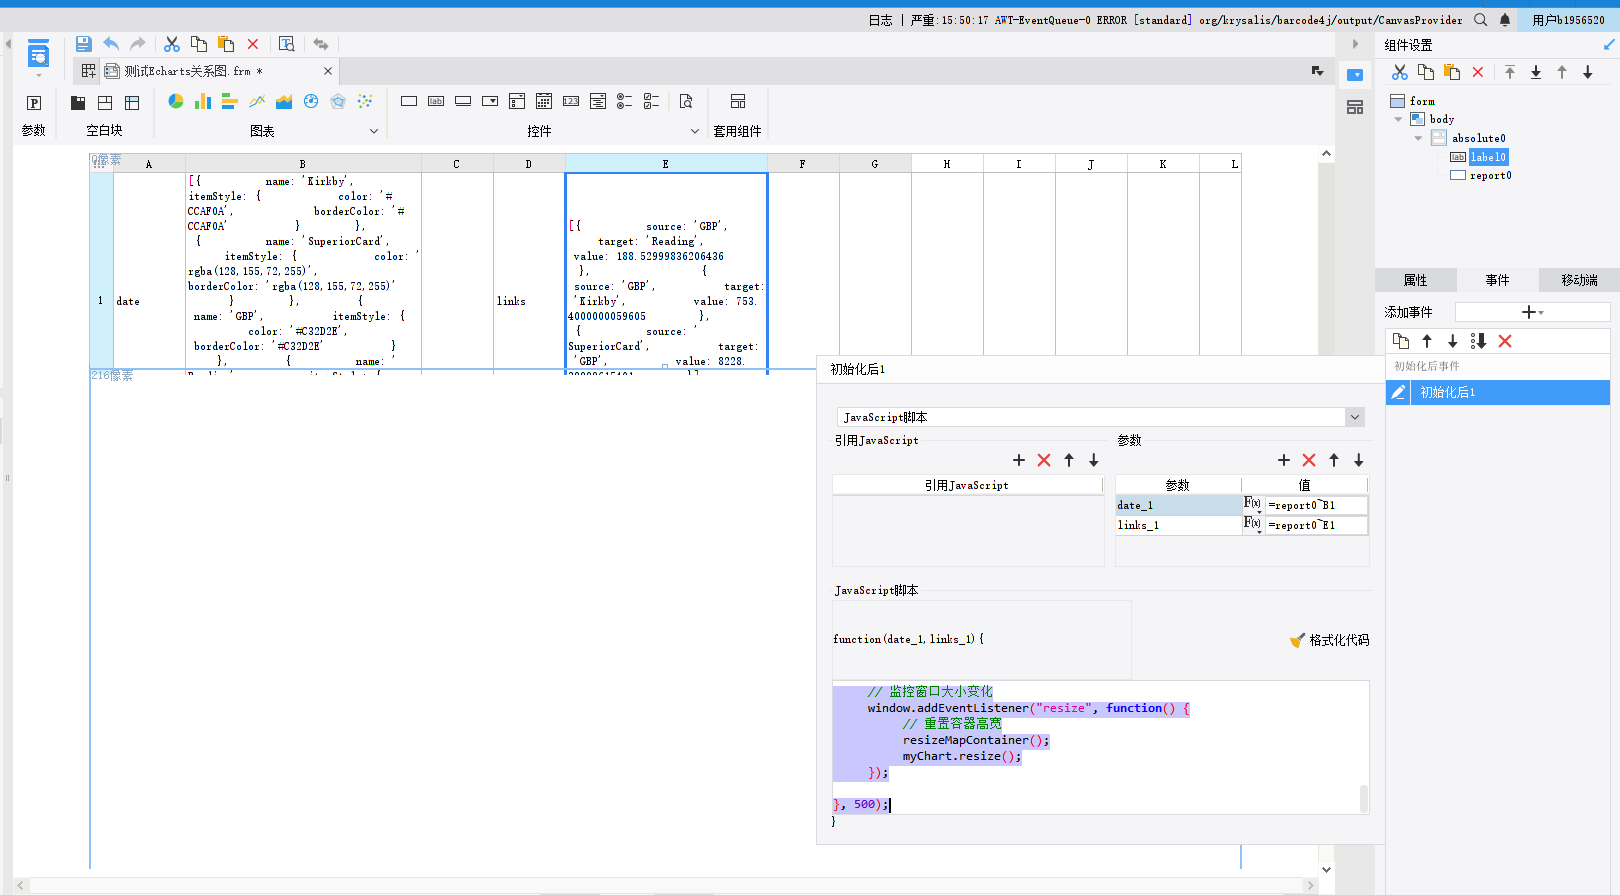
Task: Add a checkbox group widget
Action: [652, 101]
